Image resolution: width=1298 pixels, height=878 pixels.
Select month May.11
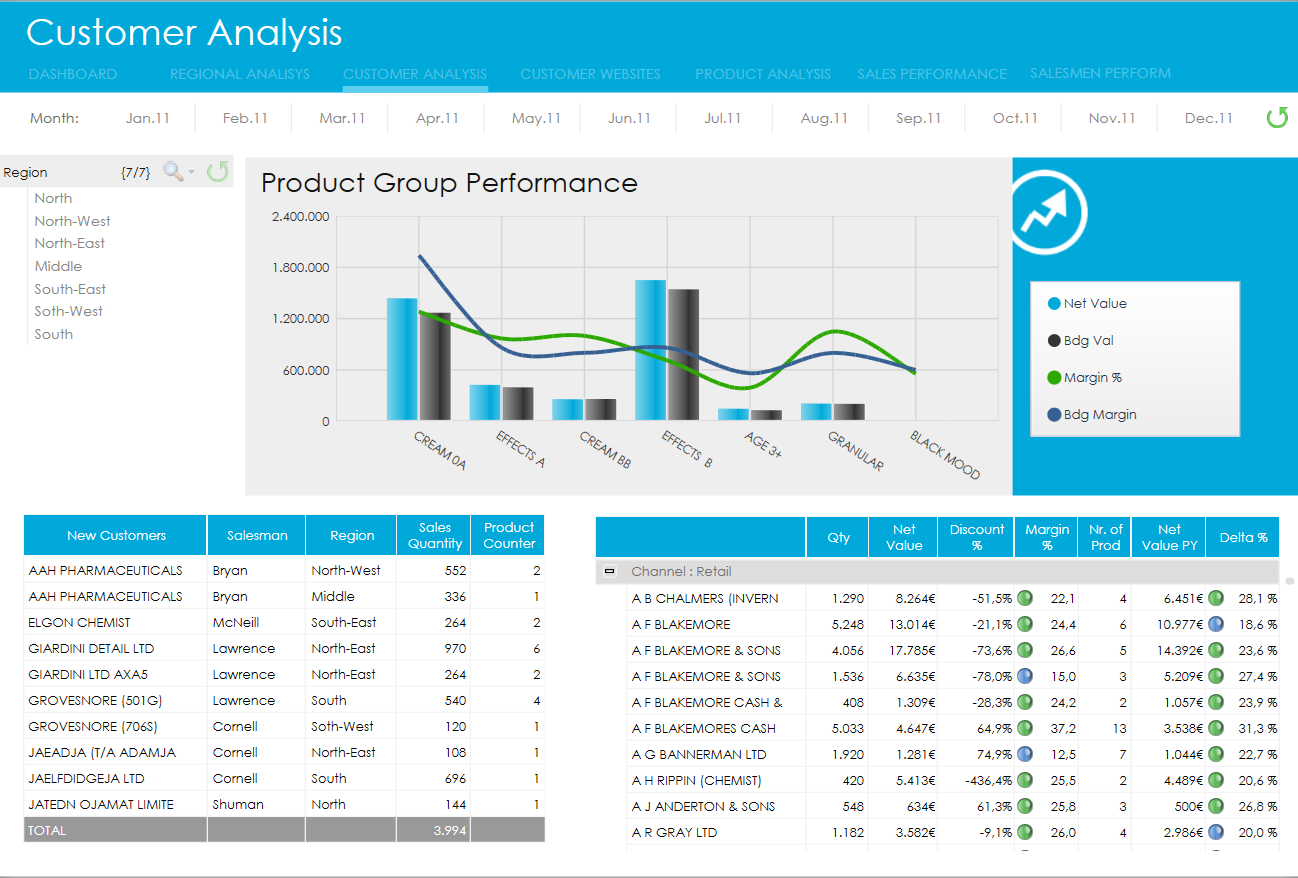click(536, 118)
